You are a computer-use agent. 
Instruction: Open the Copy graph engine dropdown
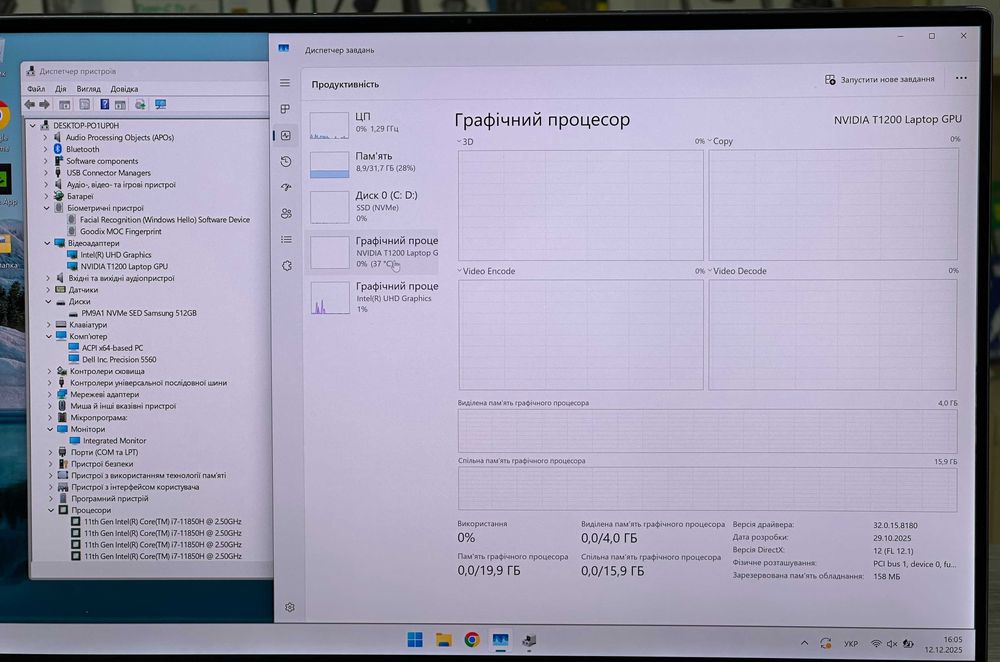click(x=721, y=141)
